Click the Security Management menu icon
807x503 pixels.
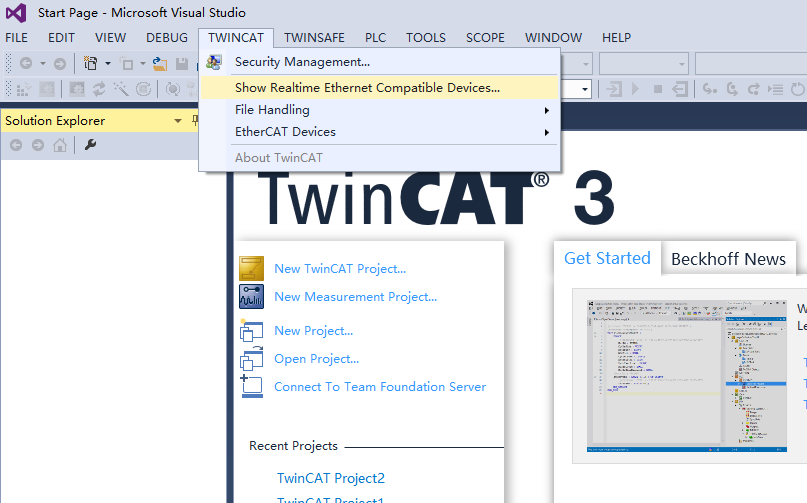pyautogui.click(x=214, y=62)
